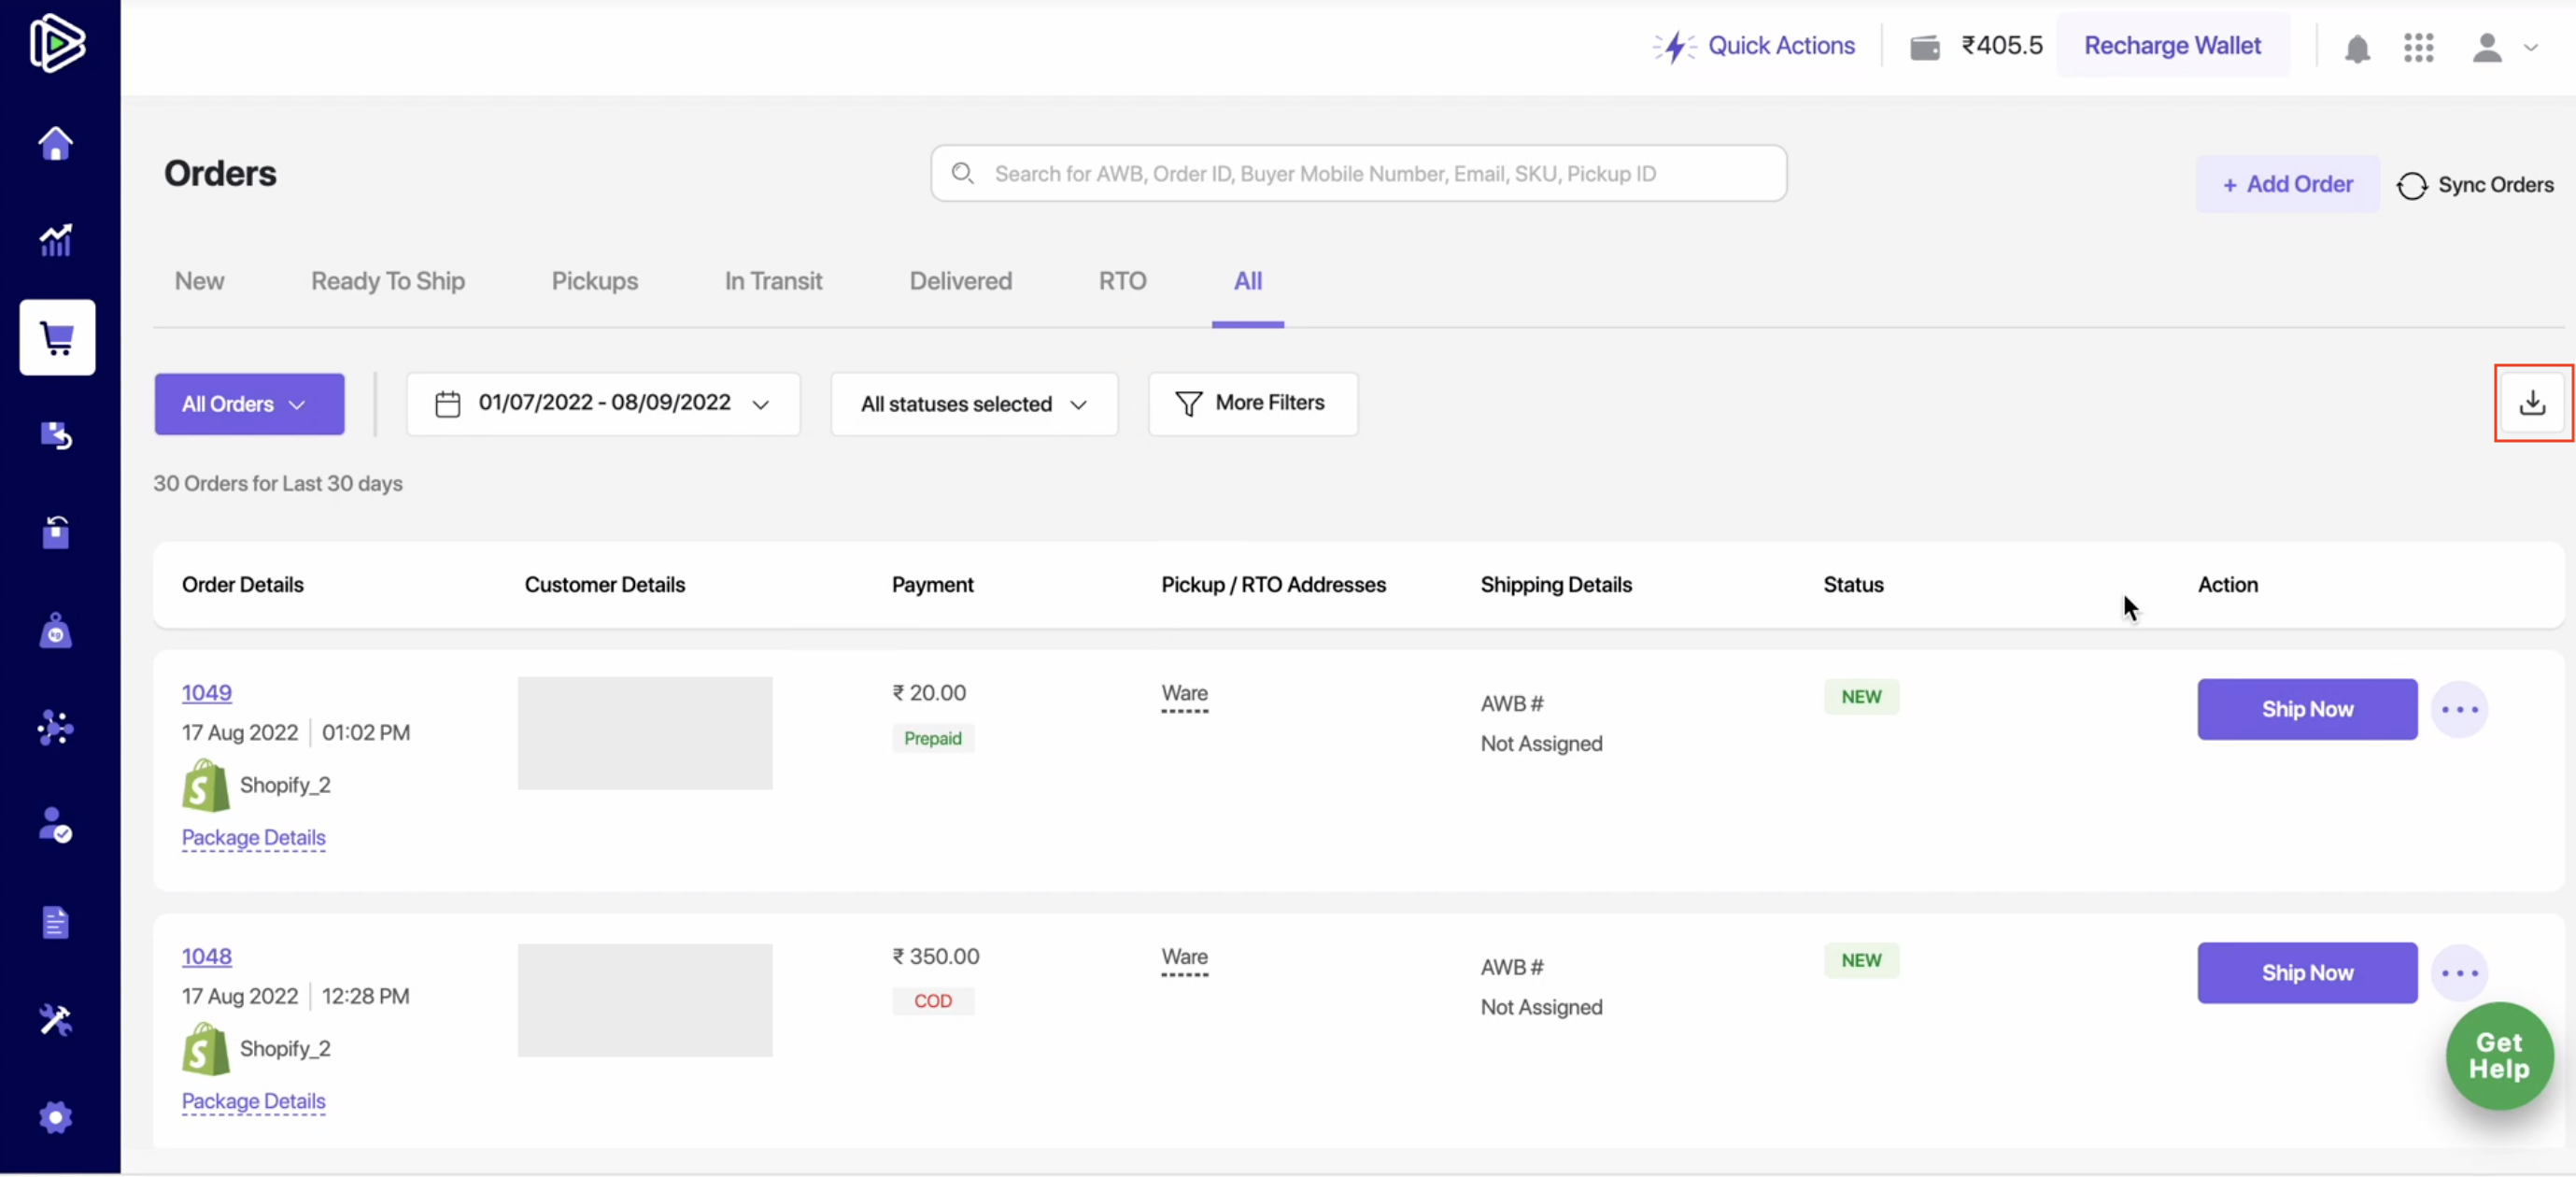Click Ship Now for order 1048
Screen dimensions: 2576x1177
[x=2307, y=973]
